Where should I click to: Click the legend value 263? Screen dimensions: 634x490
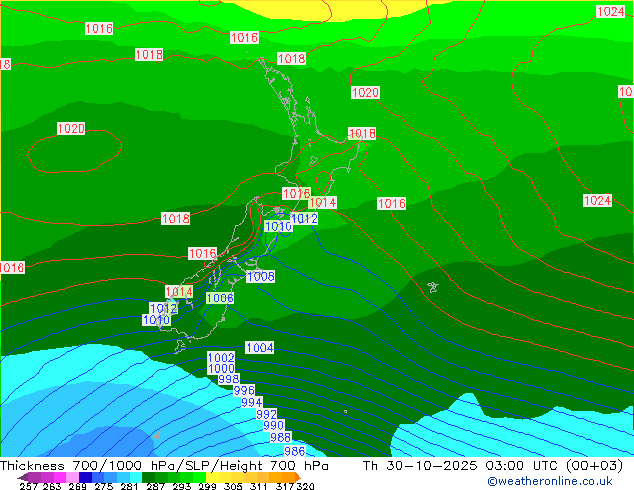52,486
